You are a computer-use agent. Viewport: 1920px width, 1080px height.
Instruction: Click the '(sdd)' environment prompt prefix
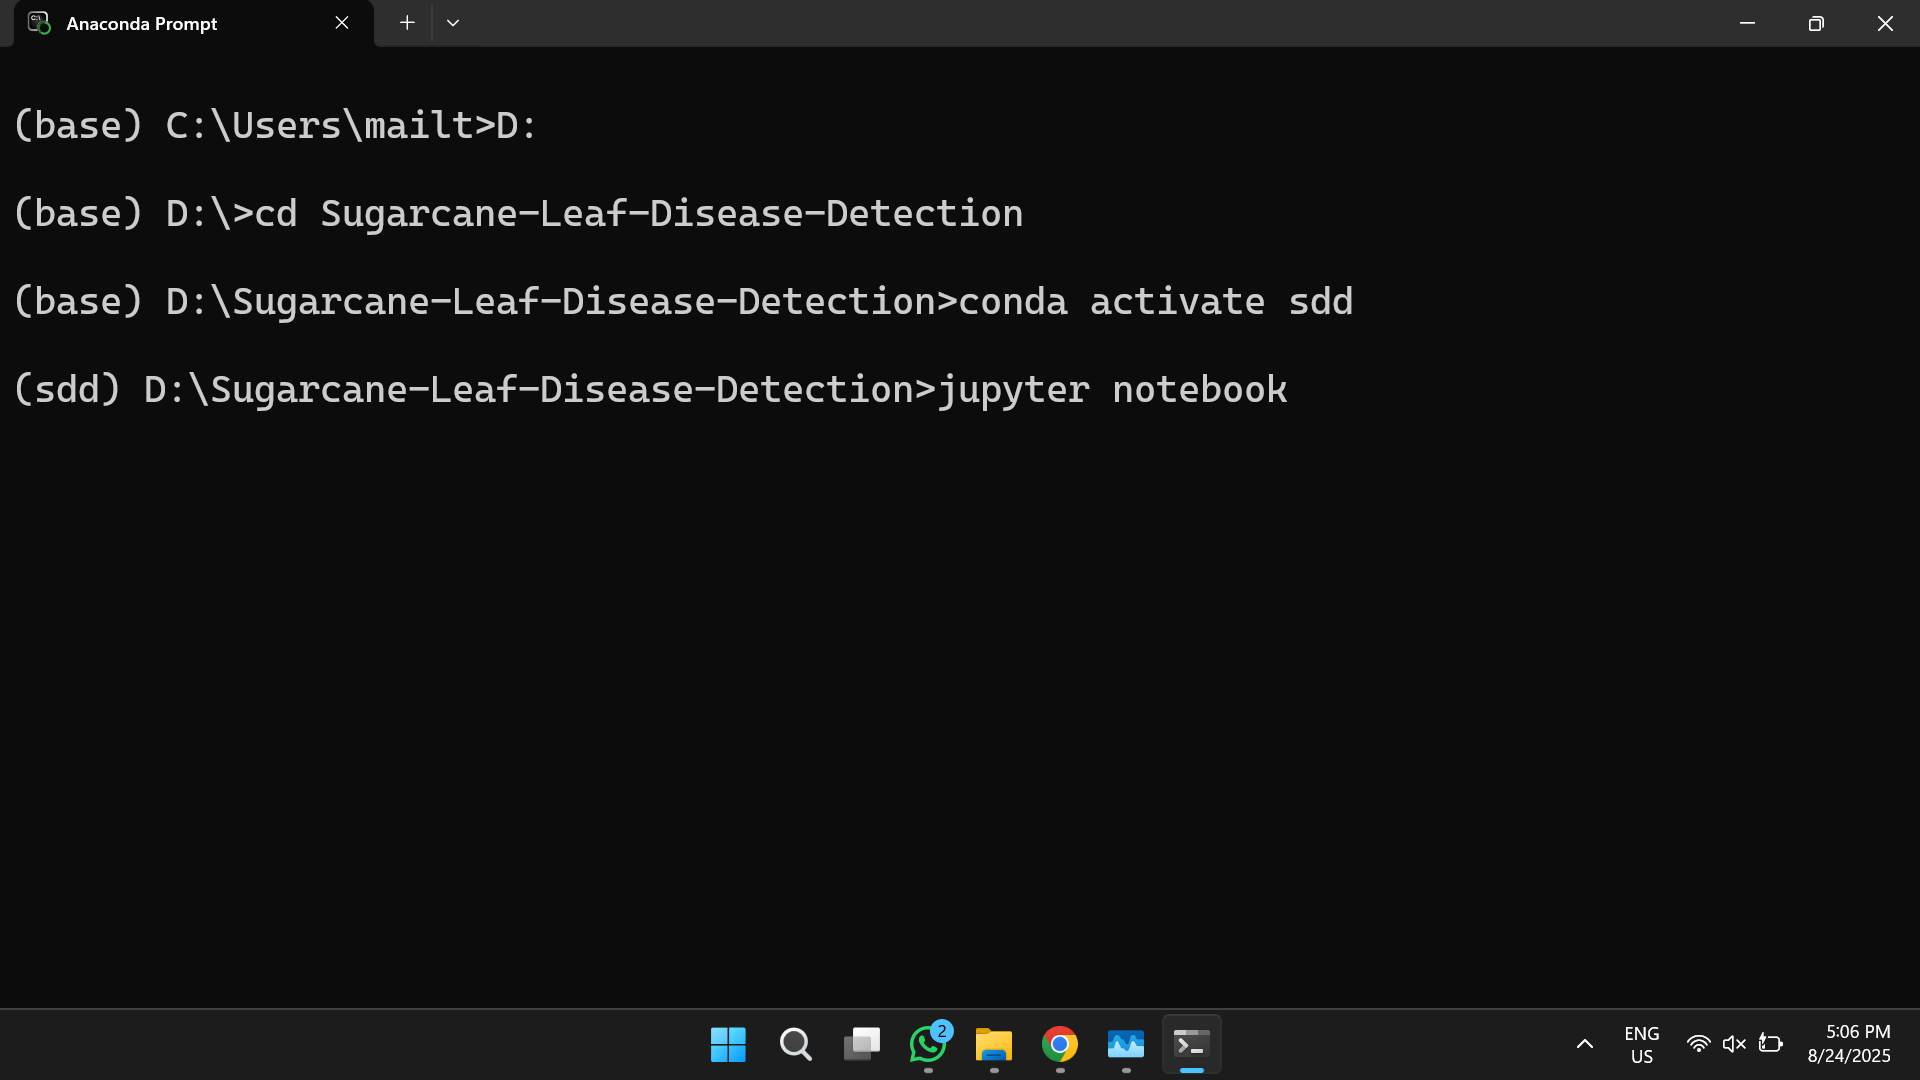coord(67,390)
